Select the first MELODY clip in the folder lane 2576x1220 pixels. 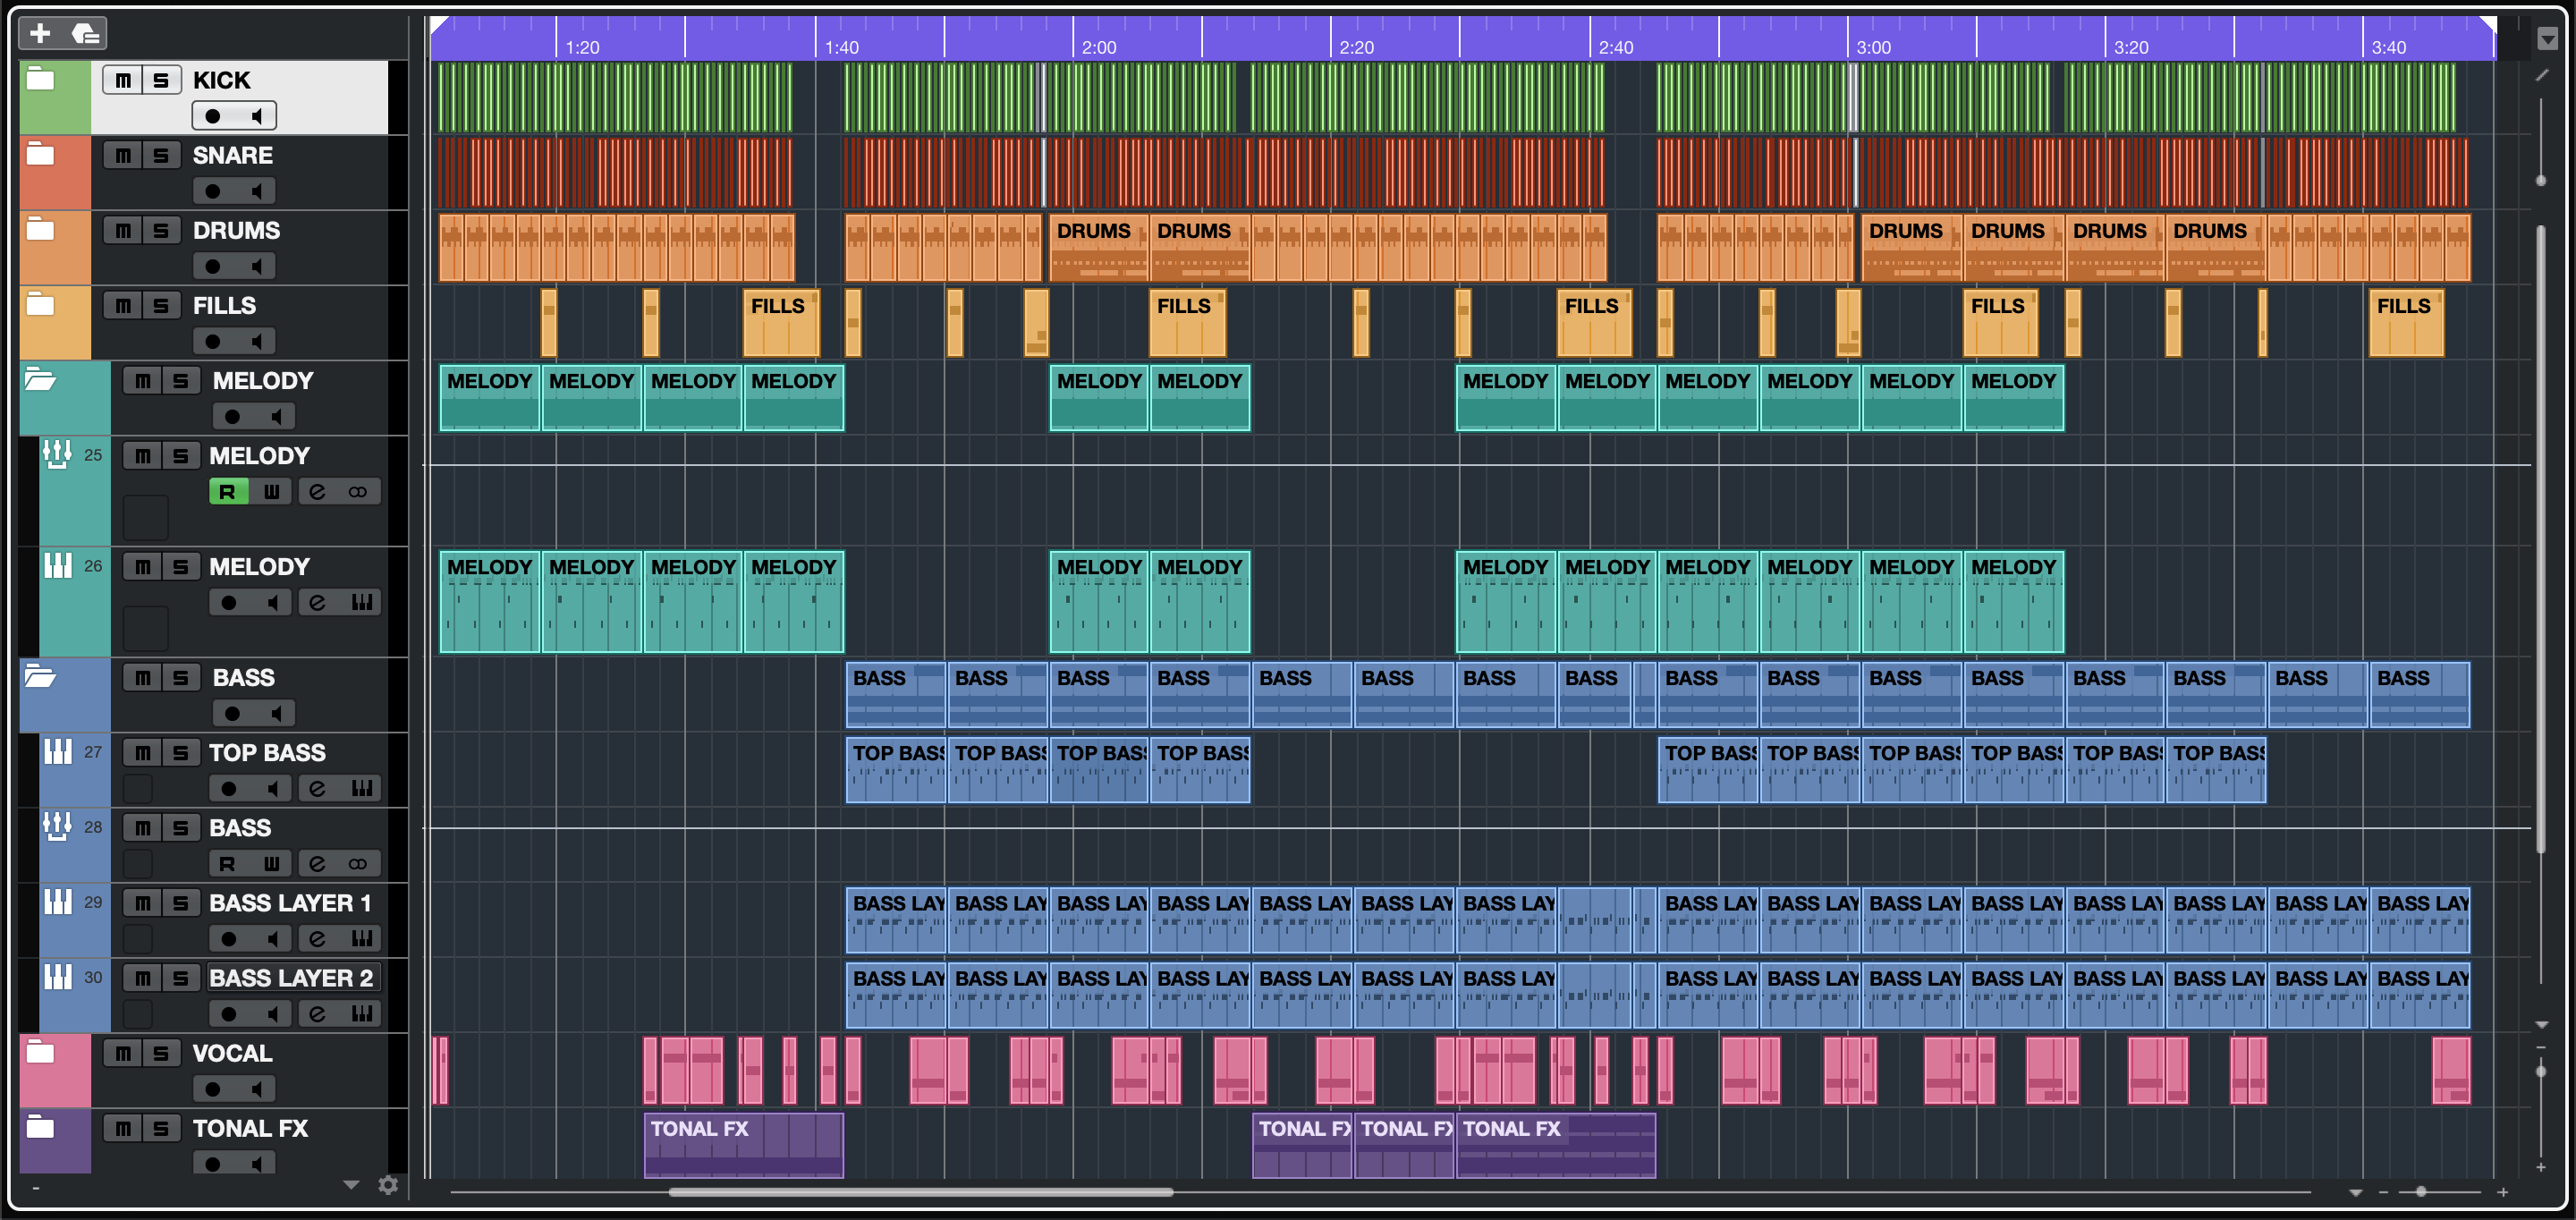pyautogui.click(x=489, y=397)
